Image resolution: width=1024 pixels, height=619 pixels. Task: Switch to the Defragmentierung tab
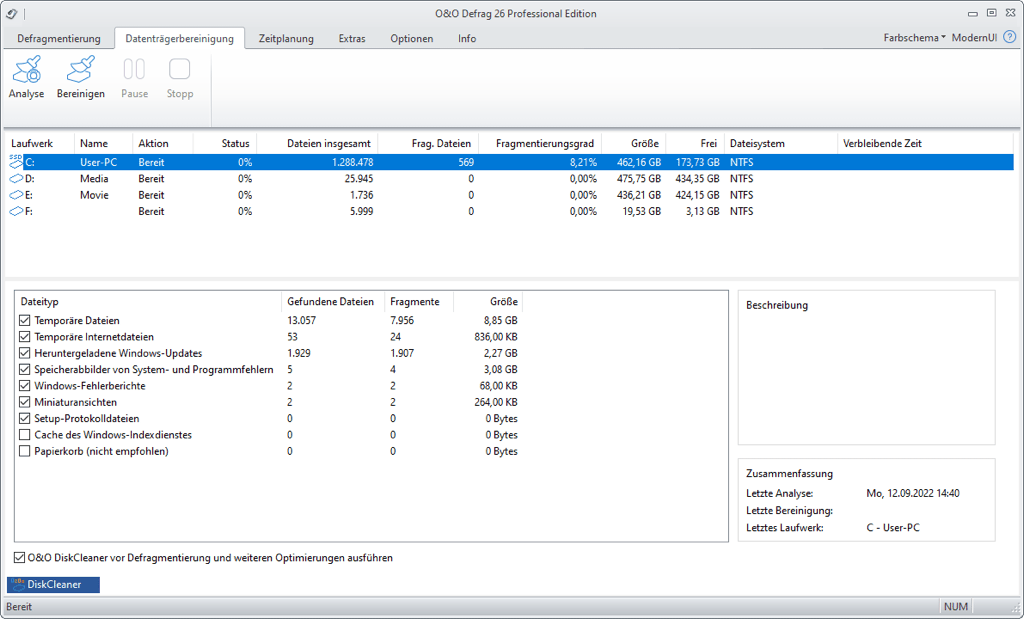[59, 39]
